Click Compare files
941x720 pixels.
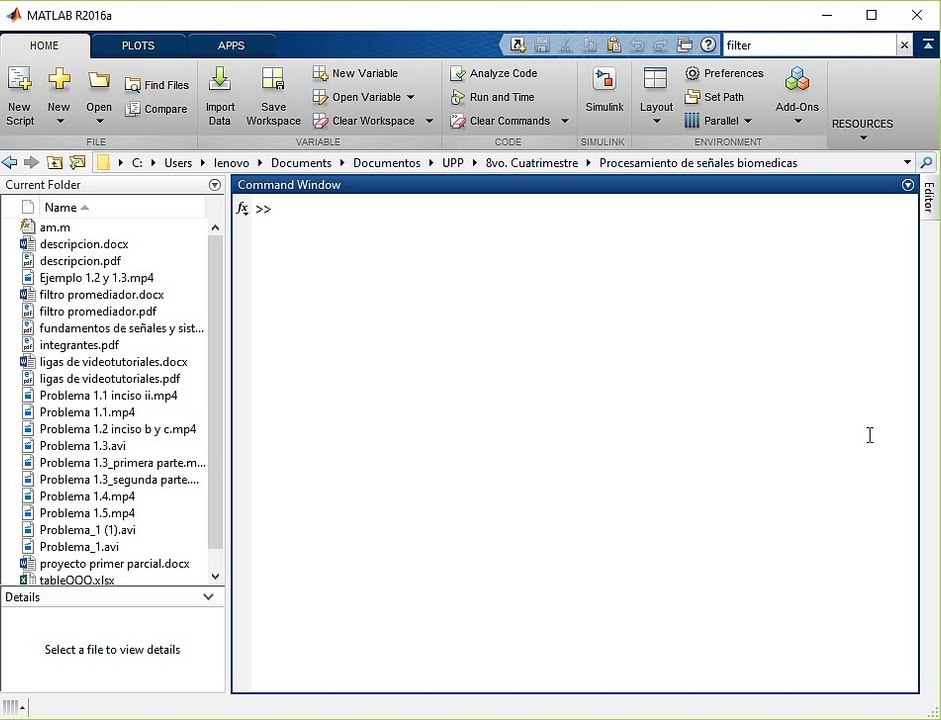click(x=156, y=109)
